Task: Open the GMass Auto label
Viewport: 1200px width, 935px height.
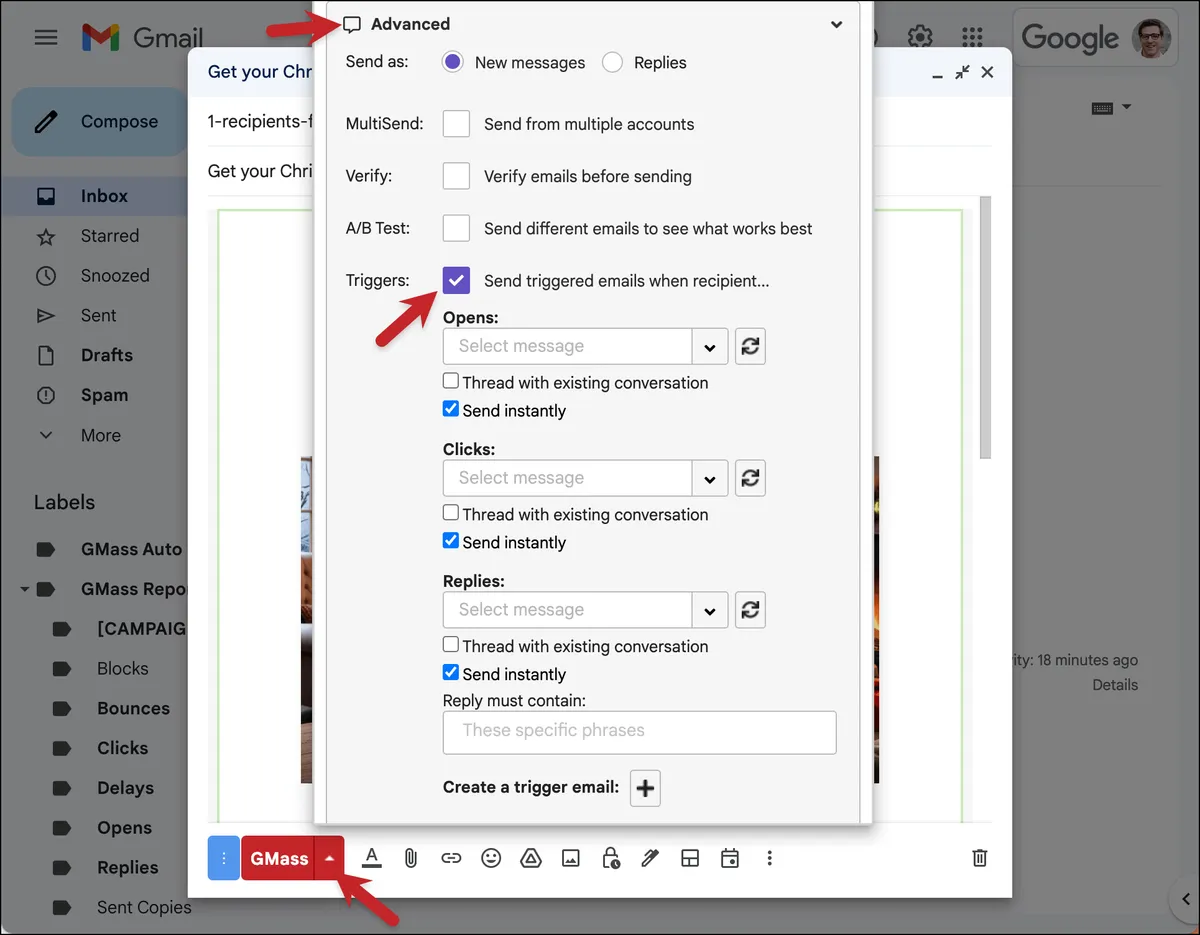Action: (131, 549)
